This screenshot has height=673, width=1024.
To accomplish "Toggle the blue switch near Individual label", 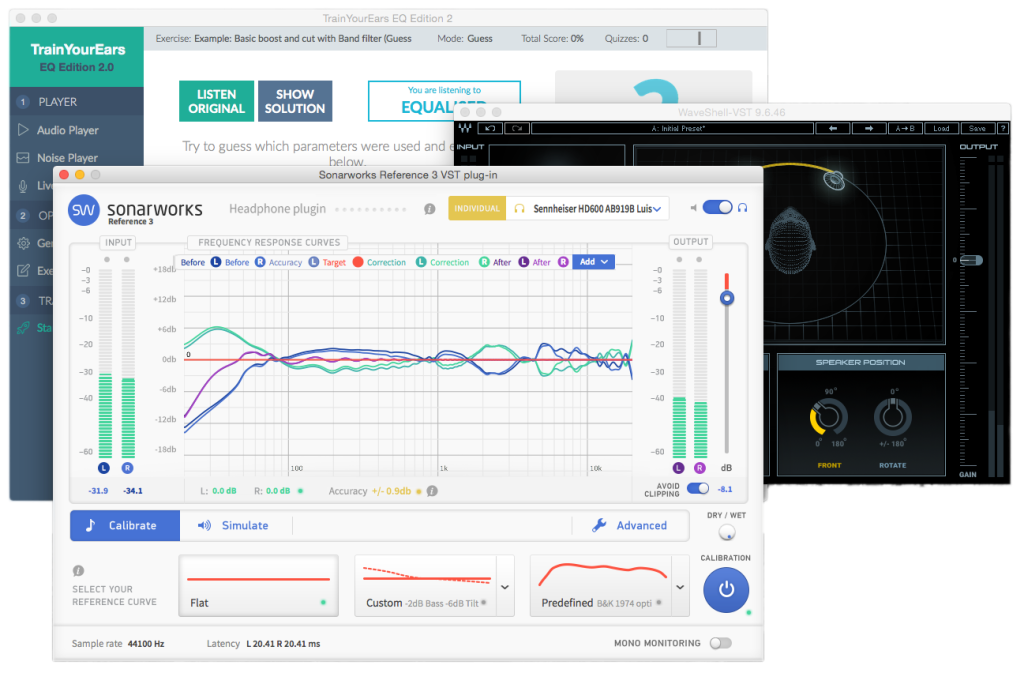I will 717,208.
